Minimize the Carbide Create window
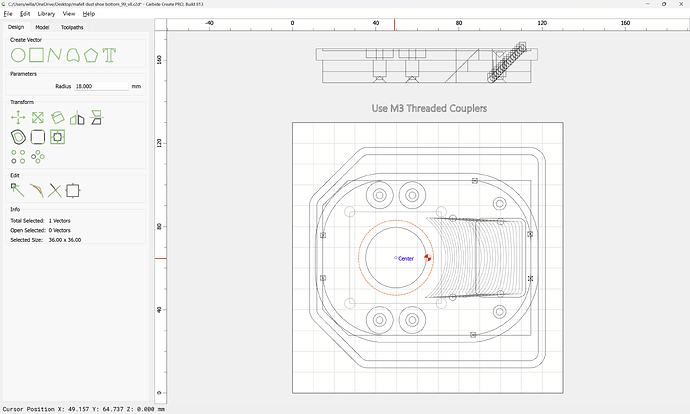 coord(648,4)
